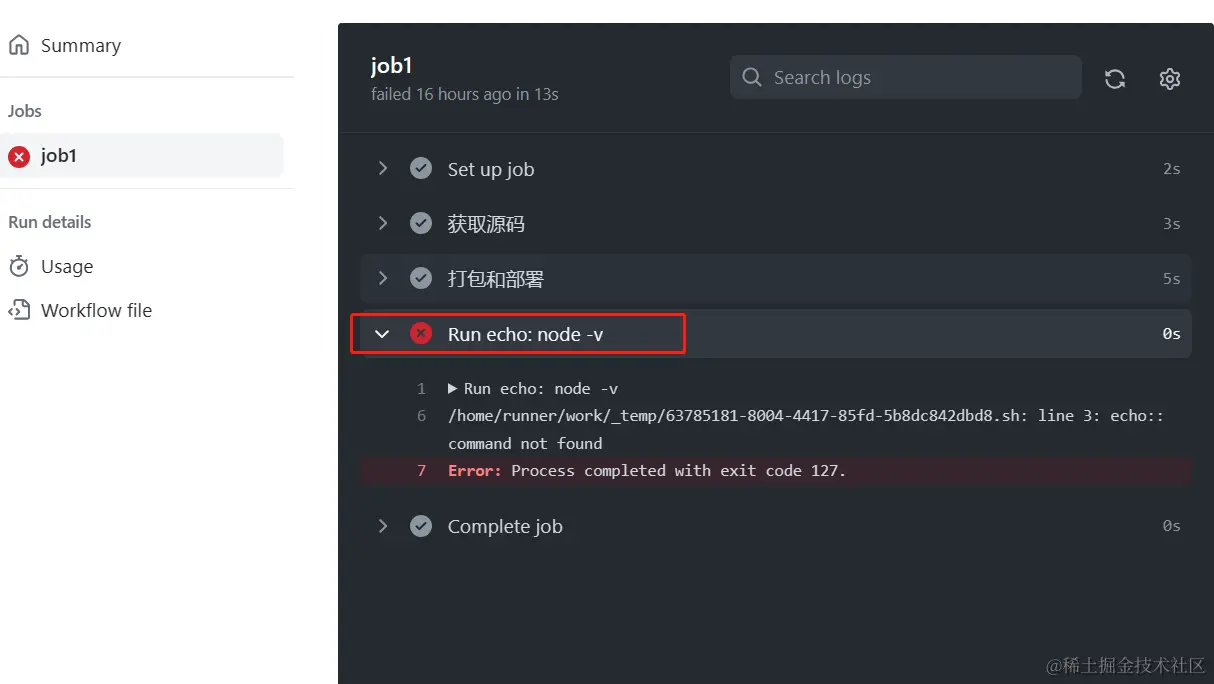Click the magnifier icon in Search logs
This screenshot has height=684, width=1214.
(x=752, y=77)
